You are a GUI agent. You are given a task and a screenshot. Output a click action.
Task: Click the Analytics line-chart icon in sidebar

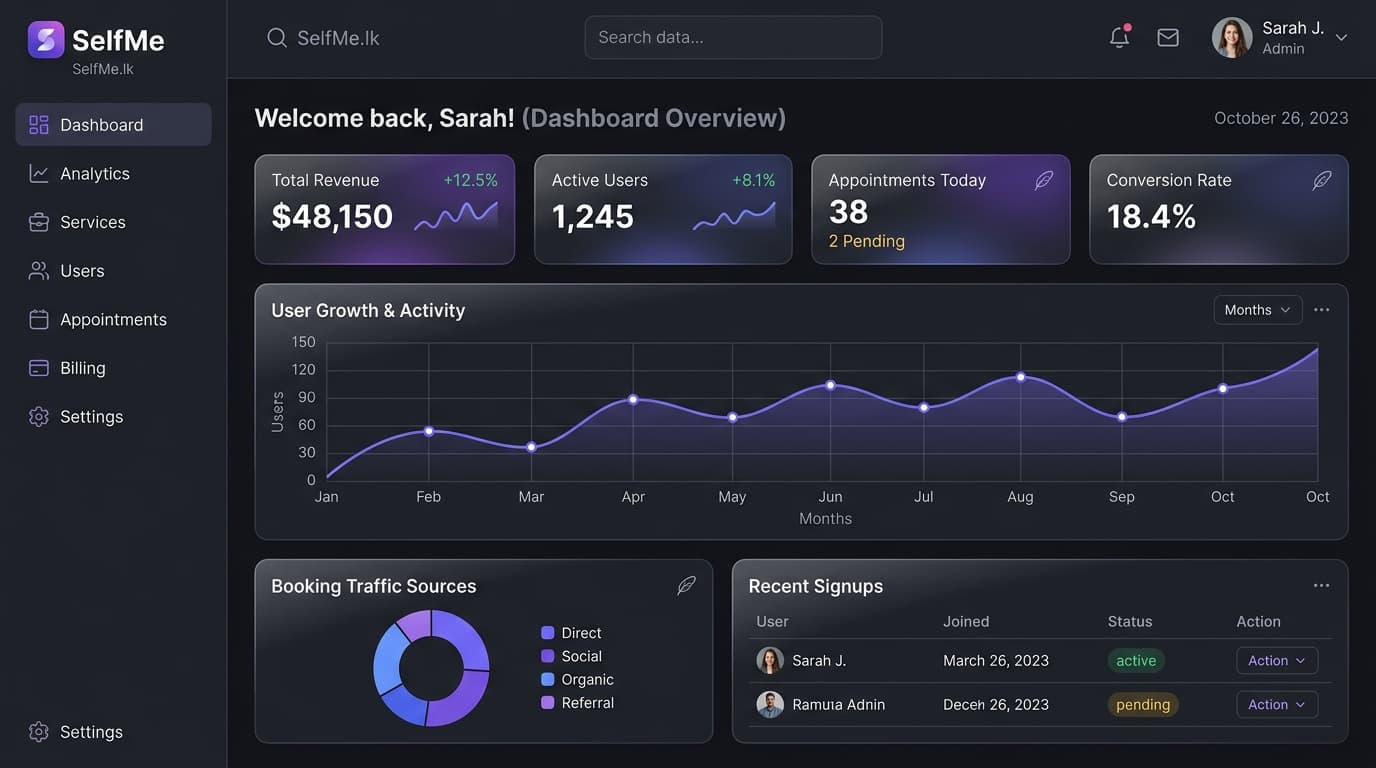[x=39, y=174]
